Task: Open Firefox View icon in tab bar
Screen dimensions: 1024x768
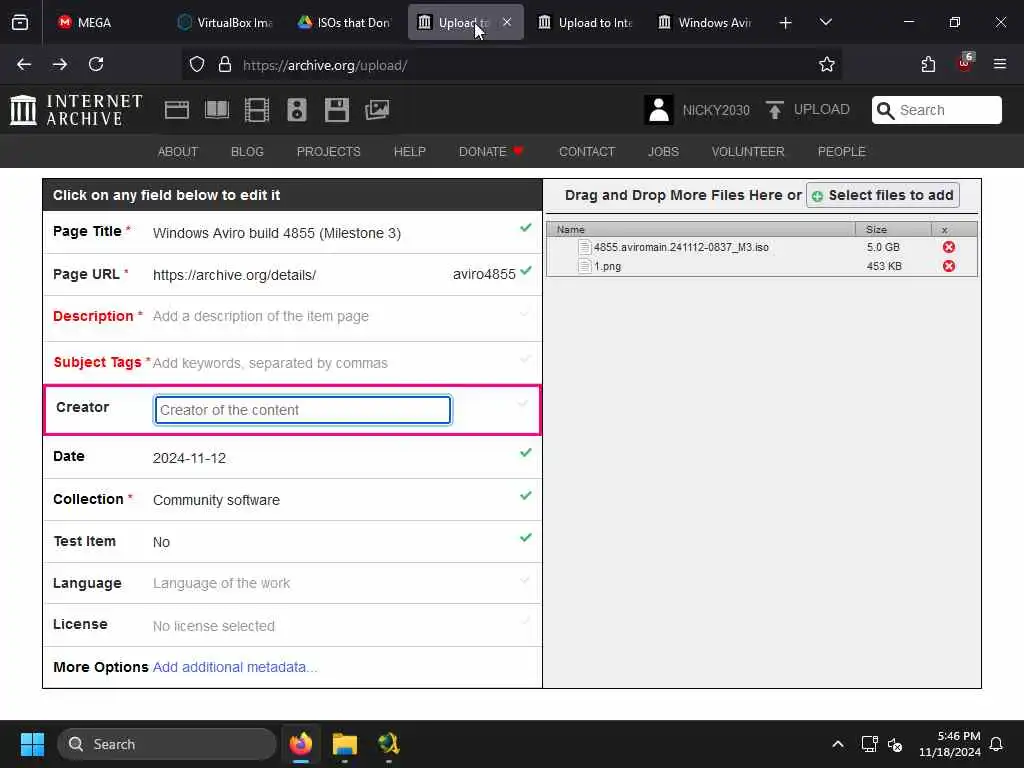Action: (20, 23)
